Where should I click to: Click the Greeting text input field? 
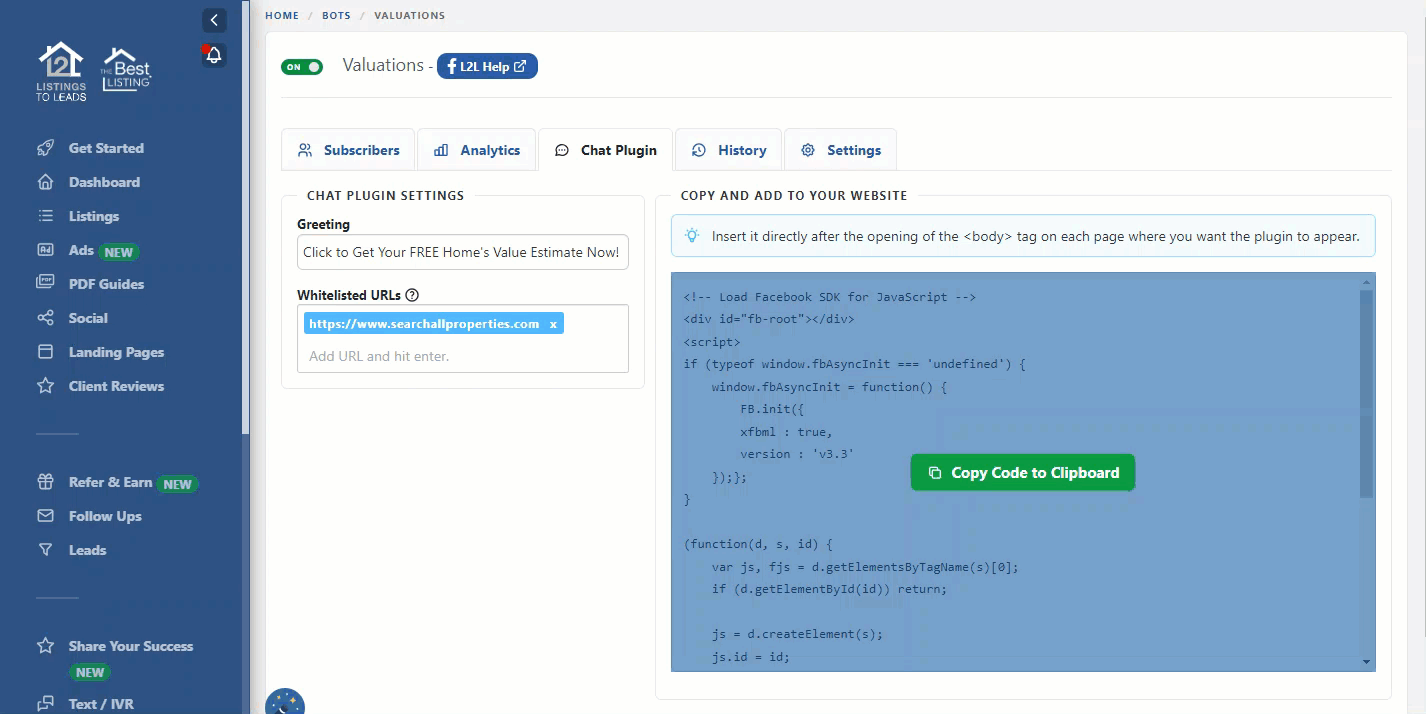coord(462,252)
